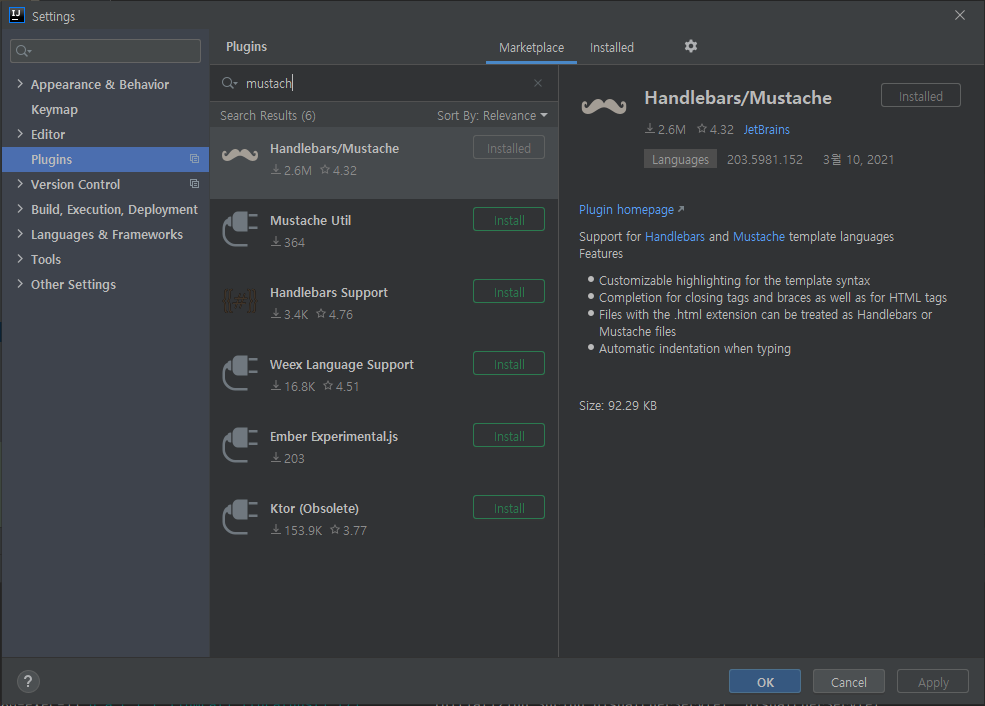The image size is (985, 706).
Task: Expand the Other Settings section
Action: pyautogui.click(x=19, y=284)
